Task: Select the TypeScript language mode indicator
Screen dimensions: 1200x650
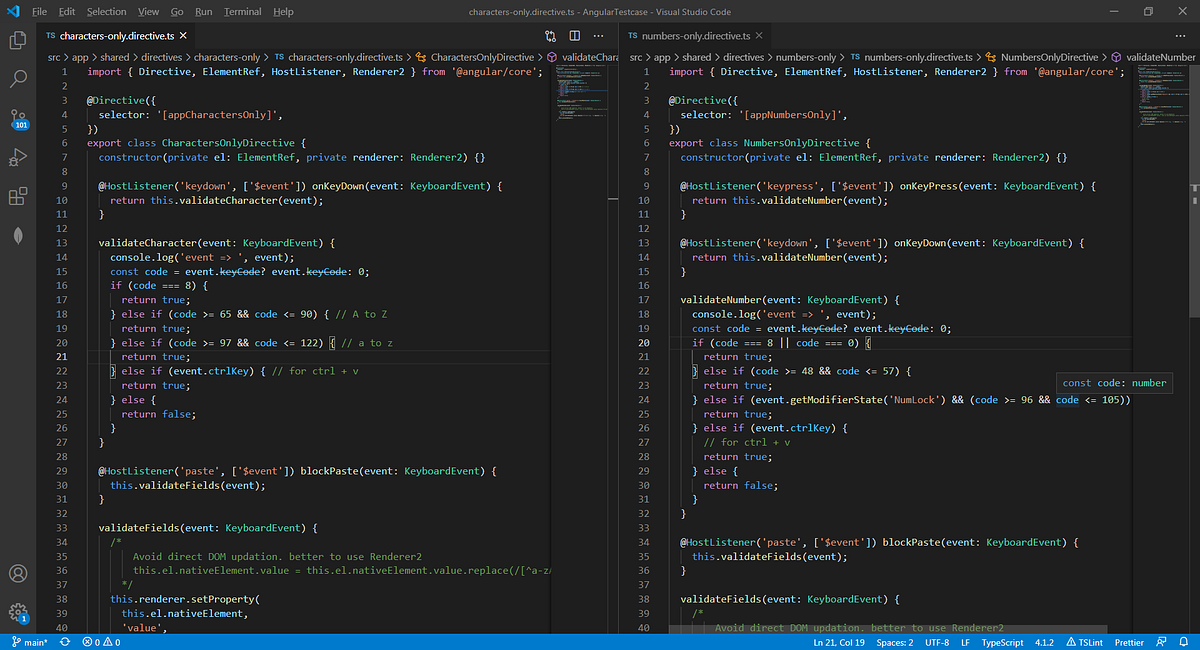Action: (x=1002, y=642)
